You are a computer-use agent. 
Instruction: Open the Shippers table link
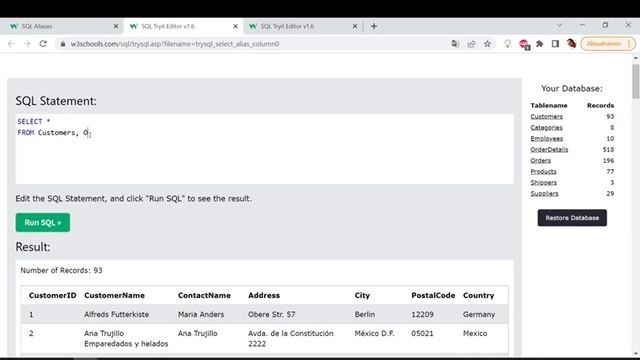(x=544, y=183)
